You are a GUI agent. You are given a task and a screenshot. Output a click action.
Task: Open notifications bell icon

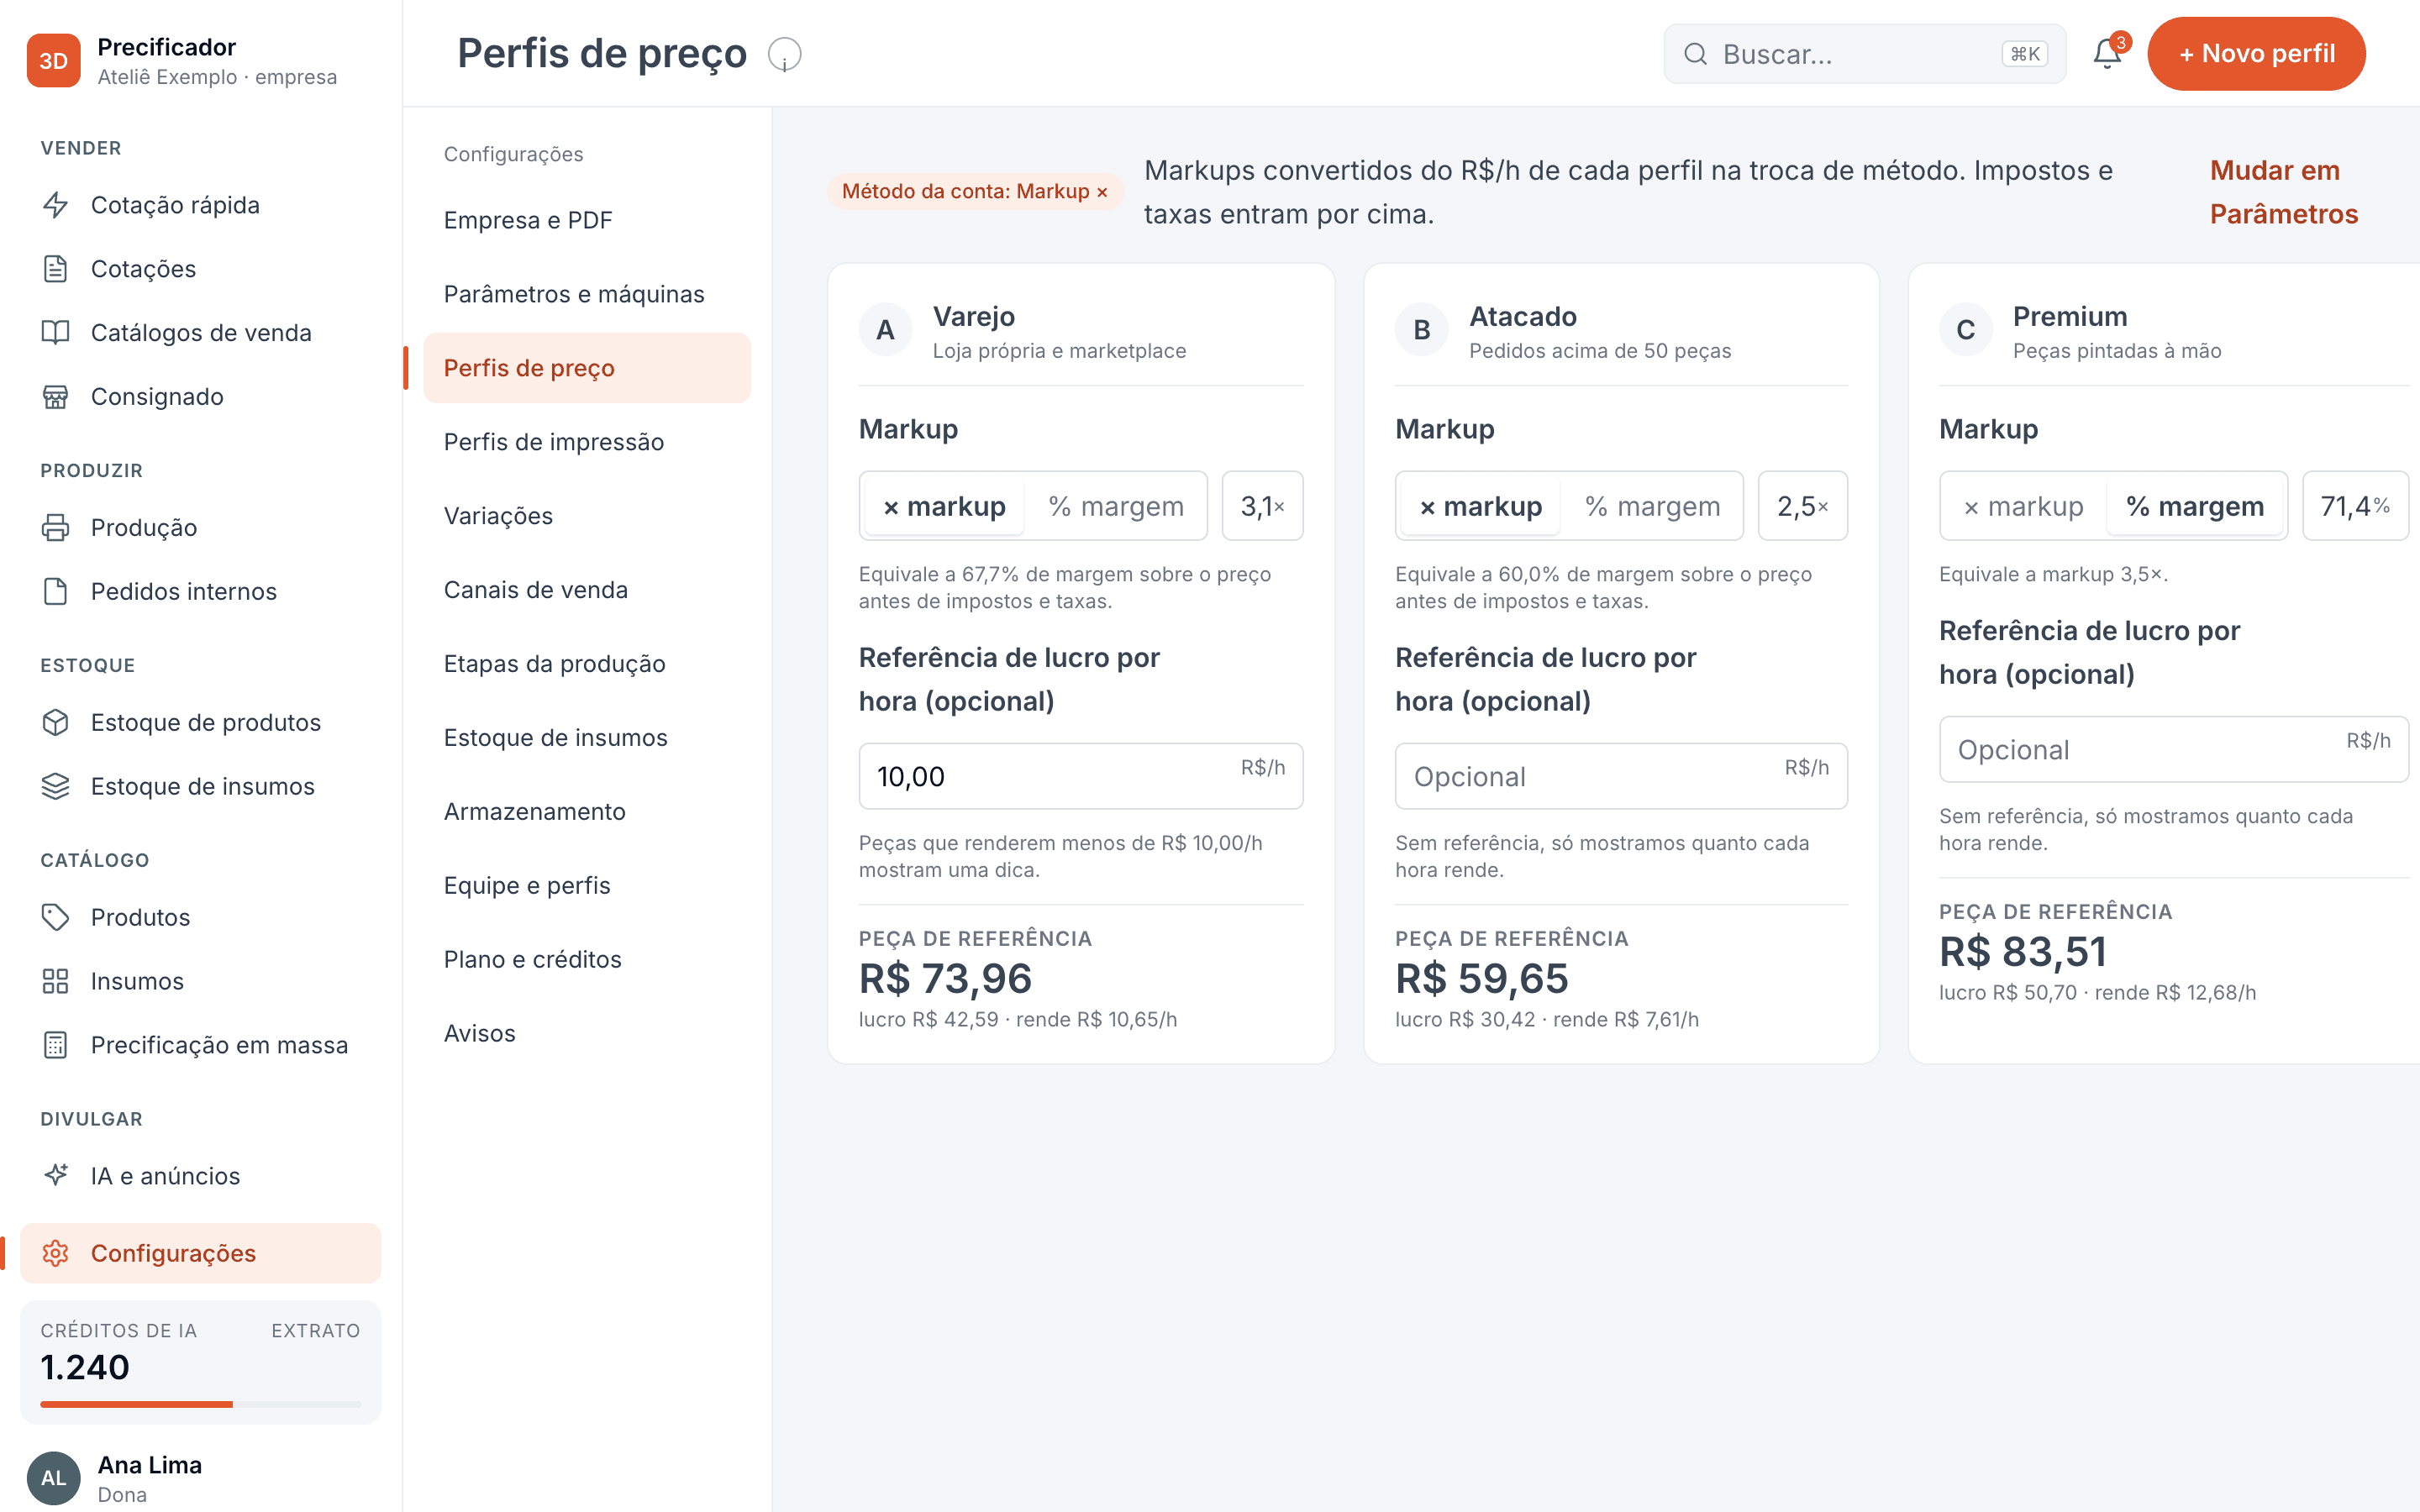pyautogui.click(x=2107, y=54)
